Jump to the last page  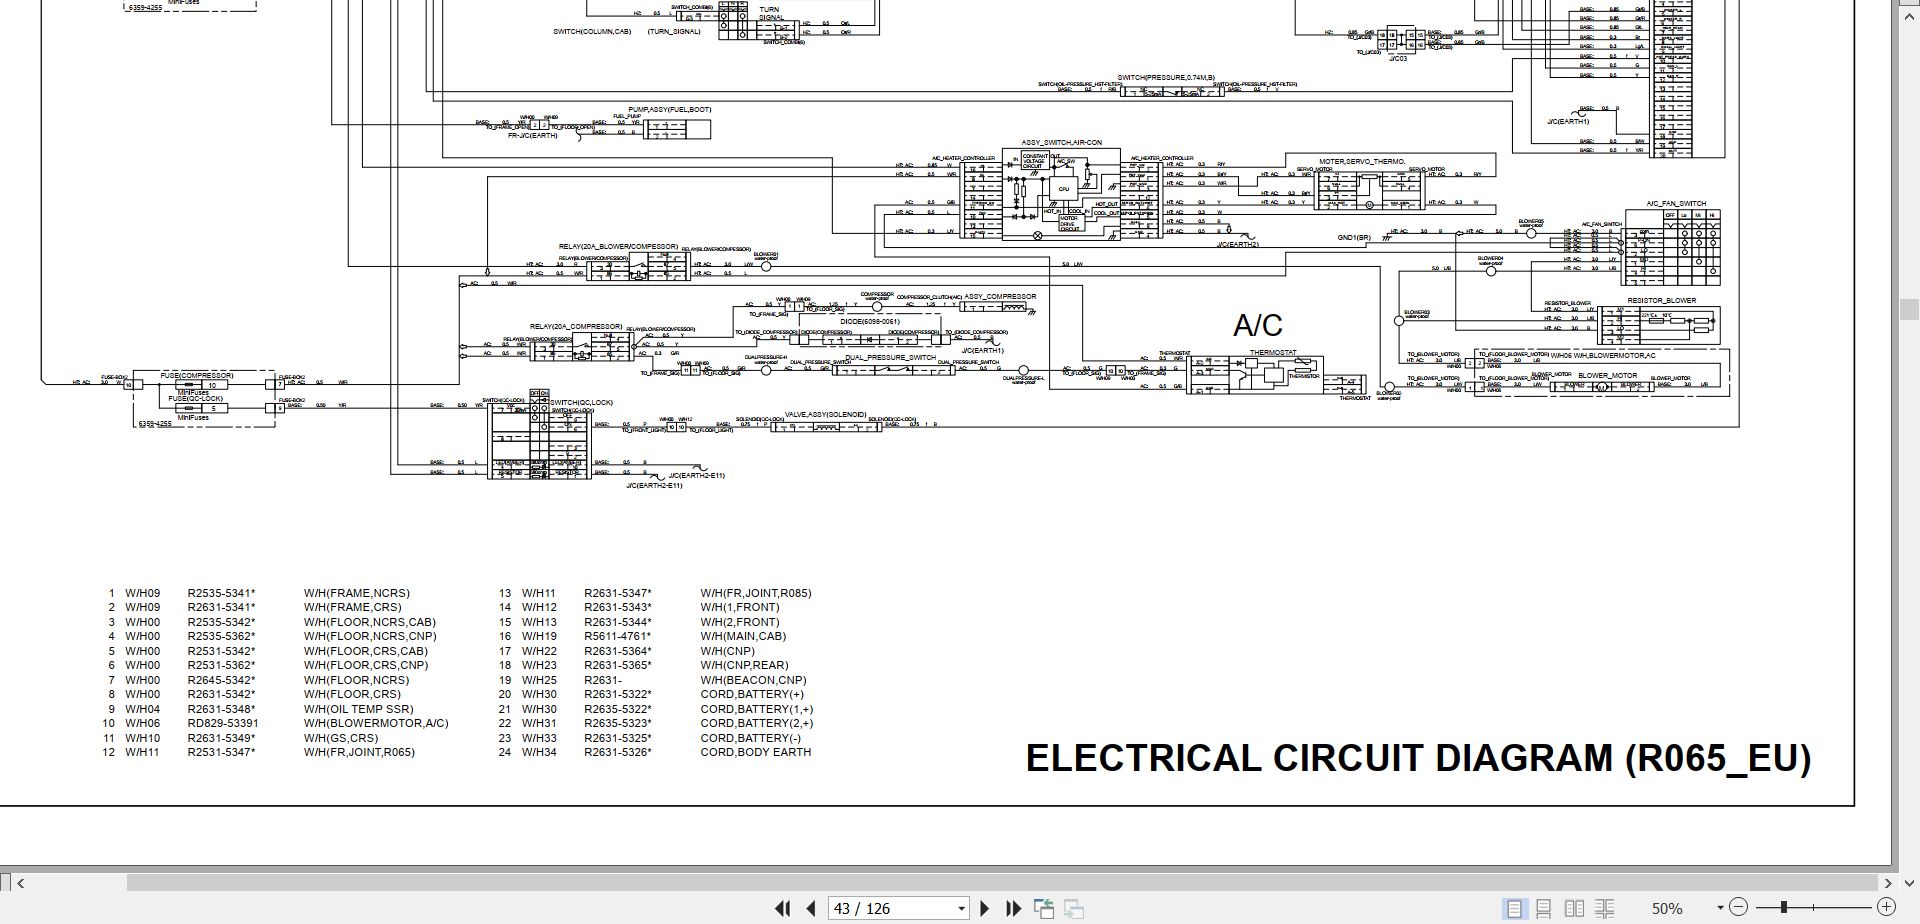coord(1013,908)
